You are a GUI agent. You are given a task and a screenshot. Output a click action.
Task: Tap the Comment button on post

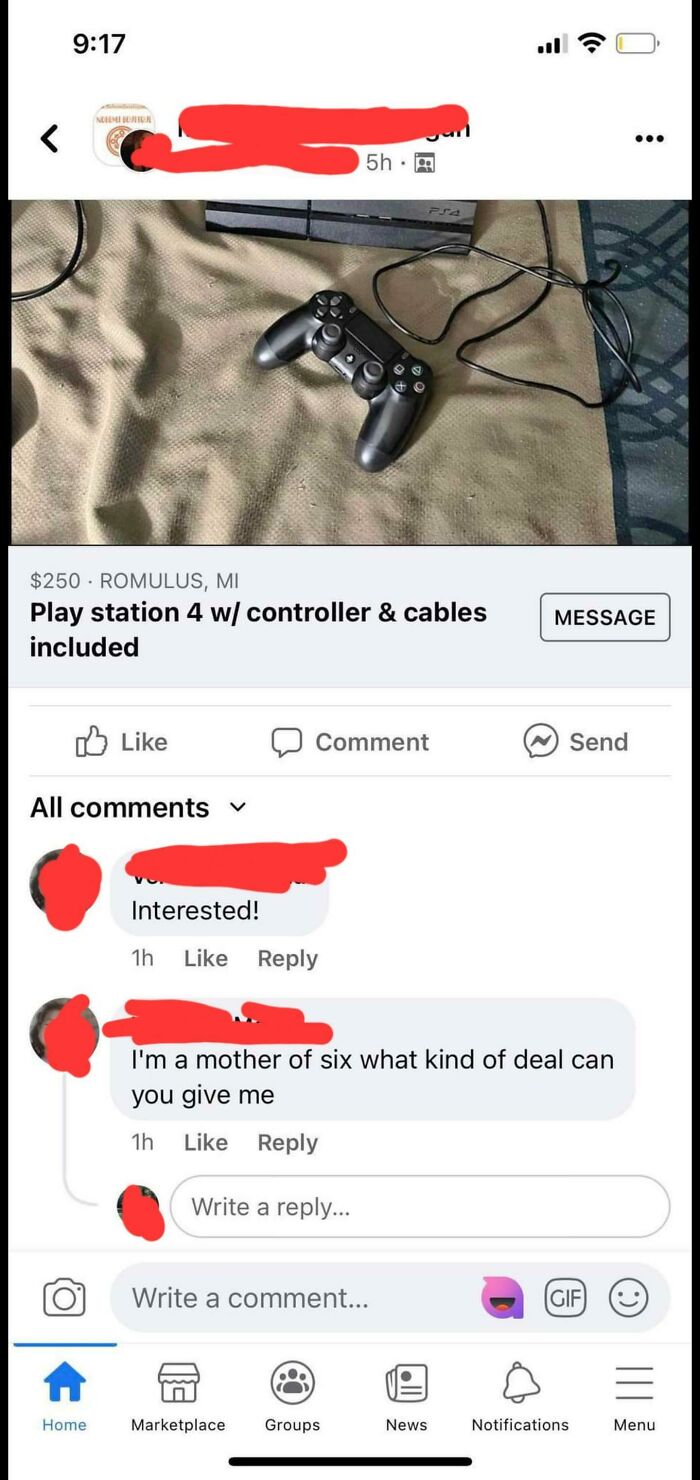point(350,742)
